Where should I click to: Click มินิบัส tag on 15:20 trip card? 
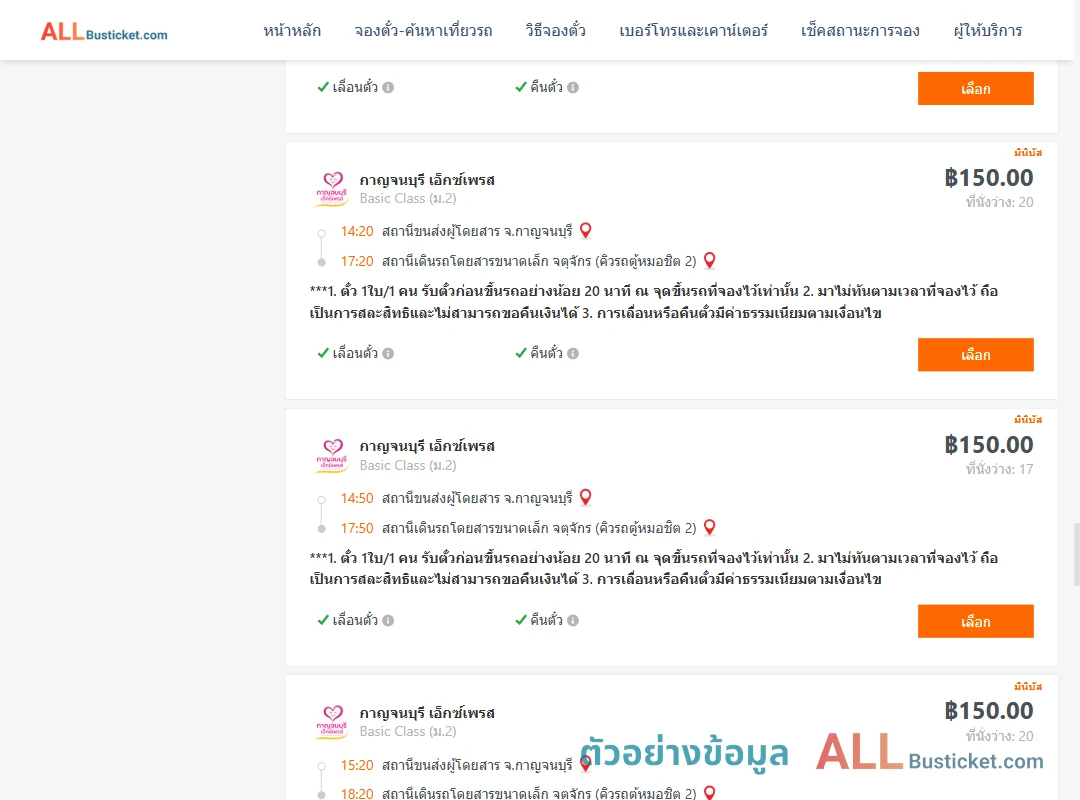click(1028, 686)
